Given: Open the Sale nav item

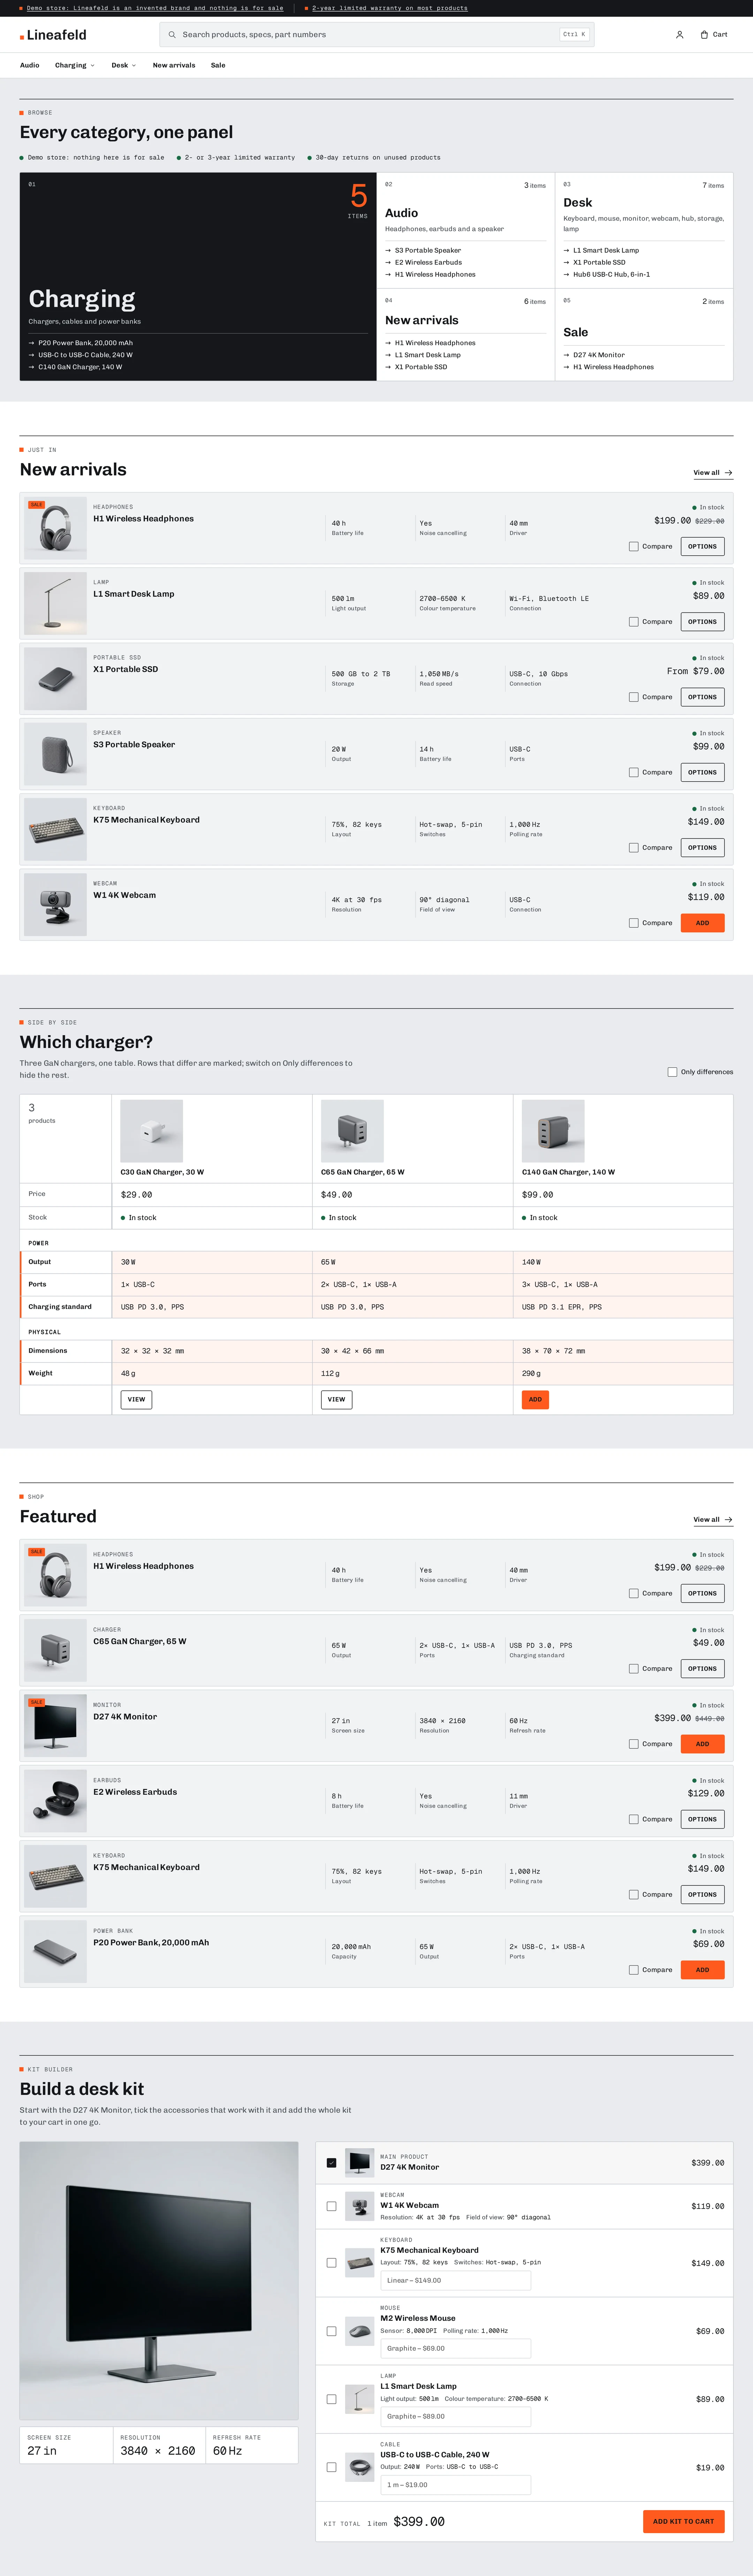Looking at the screenshot, I should point(218,65).
